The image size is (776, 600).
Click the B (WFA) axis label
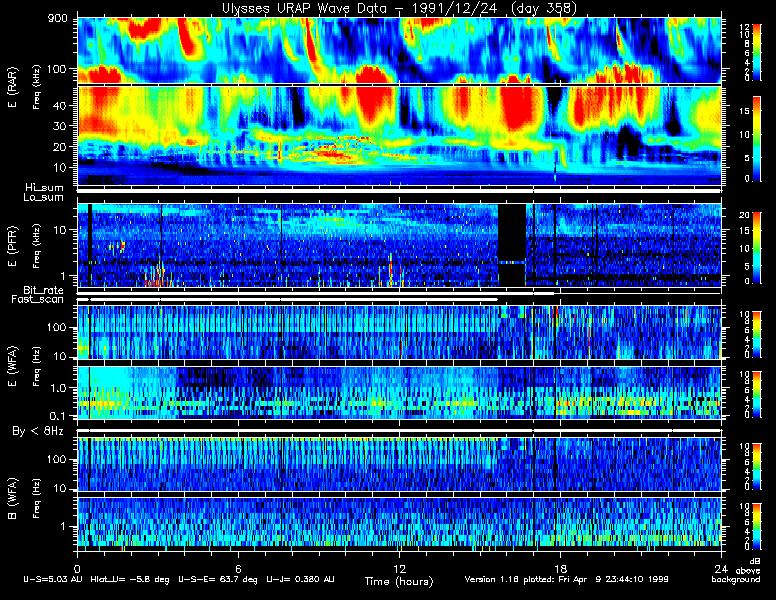[x=12, y=499]
